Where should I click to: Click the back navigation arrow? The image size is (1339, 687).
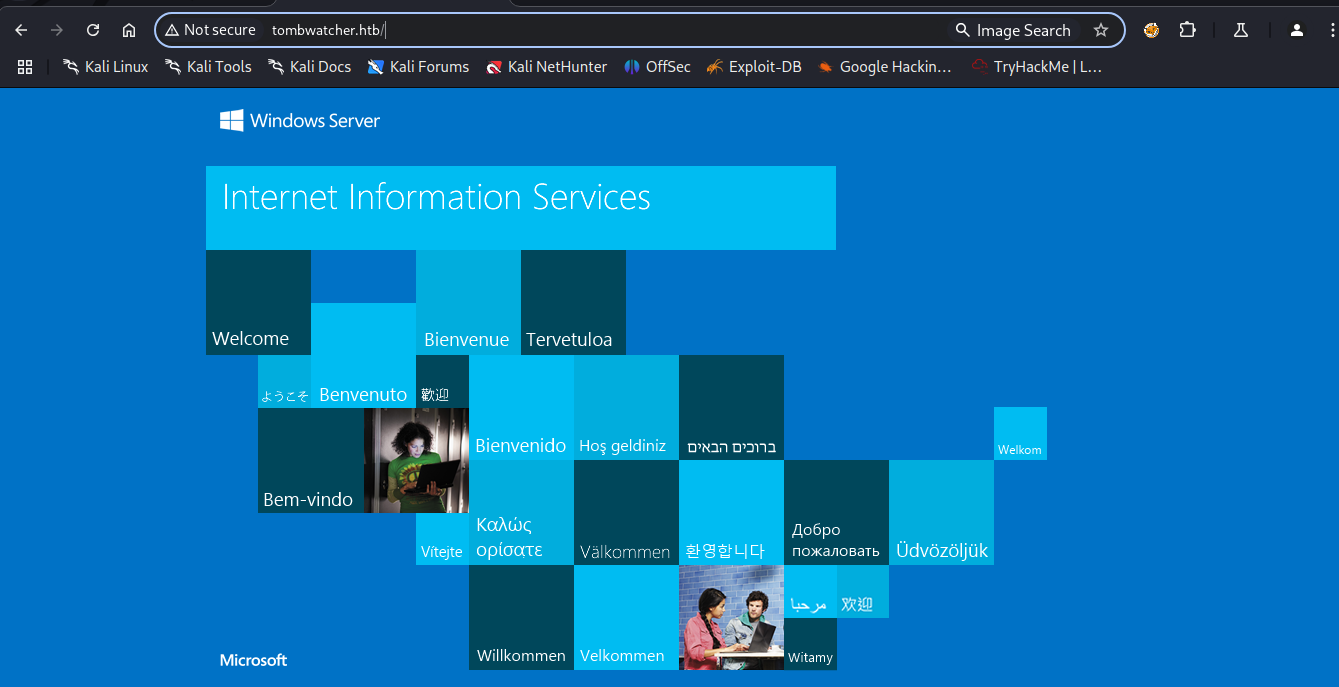(21, 30)
